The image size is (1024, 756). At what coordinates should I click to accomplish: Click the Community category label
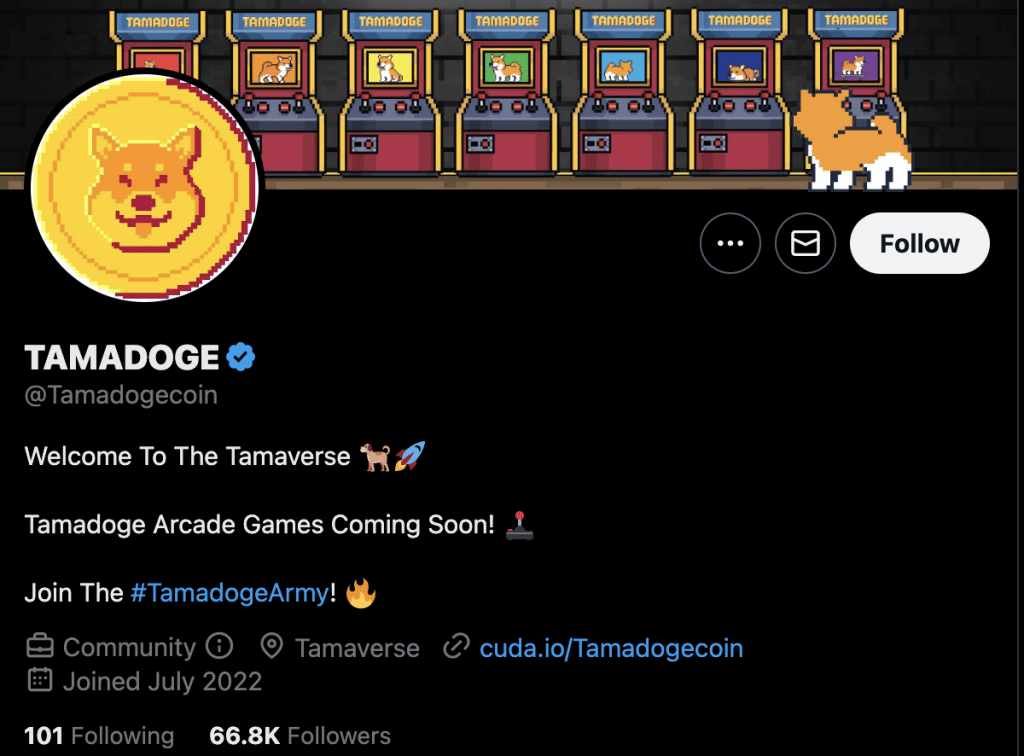click(129, 647)
